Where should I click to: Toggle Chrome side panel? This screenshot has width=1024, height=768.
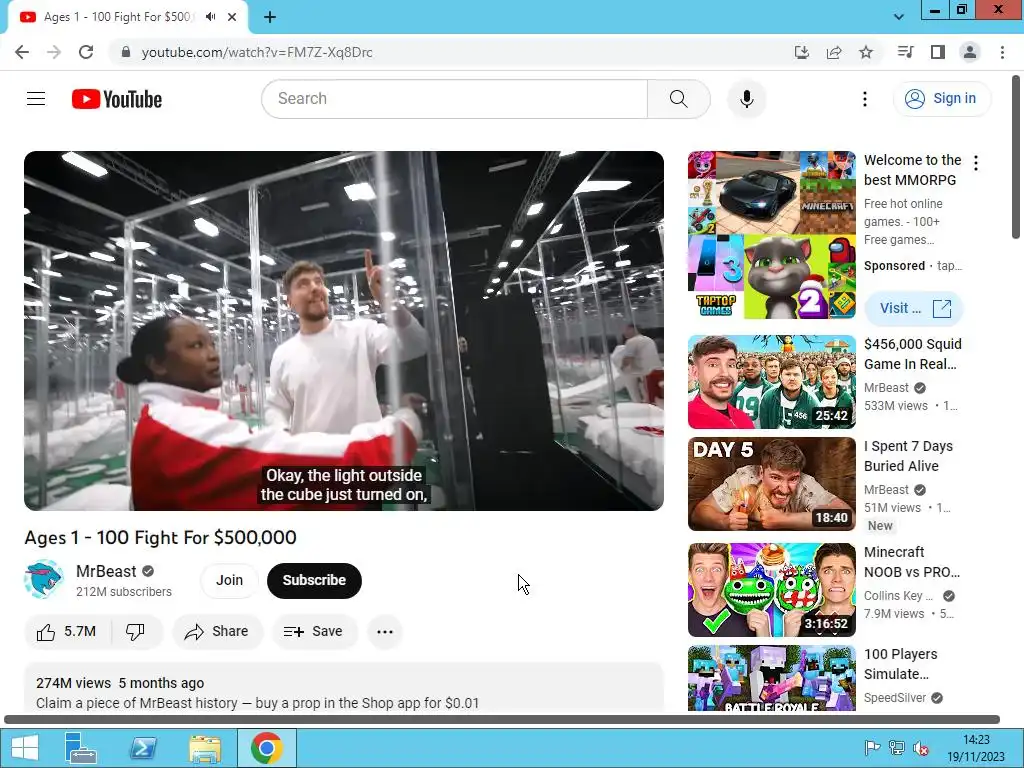coord(938,52)
